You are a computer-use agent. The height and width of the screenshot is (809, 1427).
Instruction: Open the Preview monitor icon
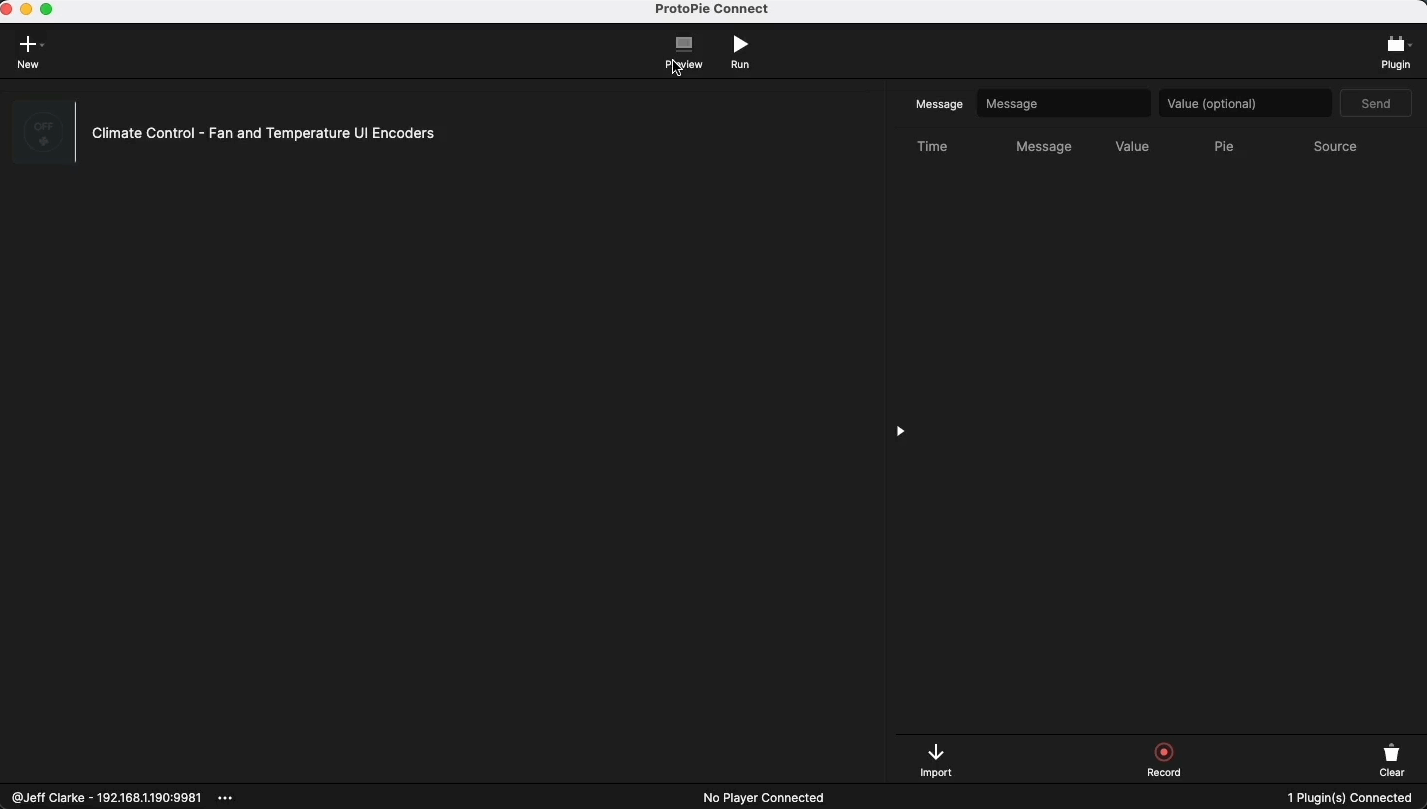(x=684, y=44)
